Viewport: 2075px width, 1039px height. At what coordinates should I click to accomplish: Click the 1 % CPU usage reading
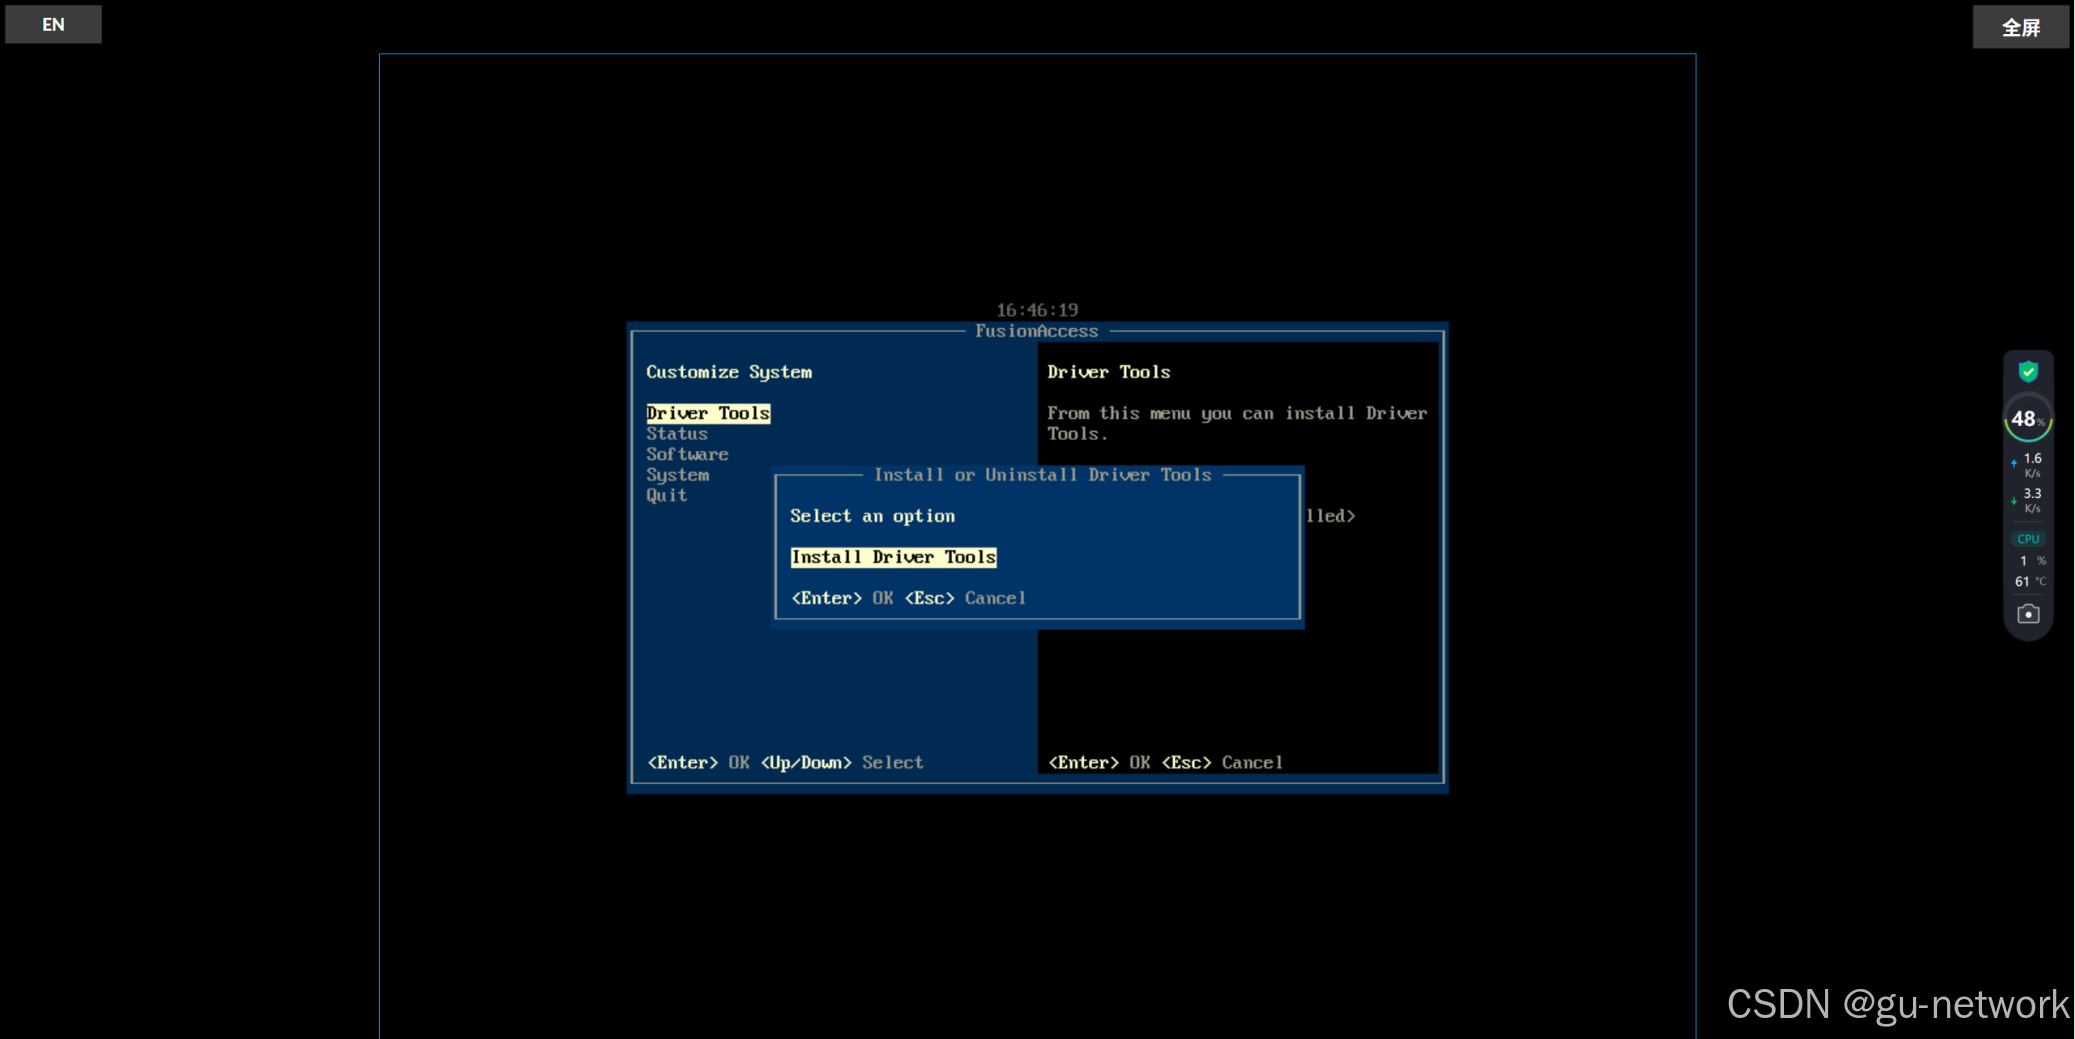click(2032, 561)
